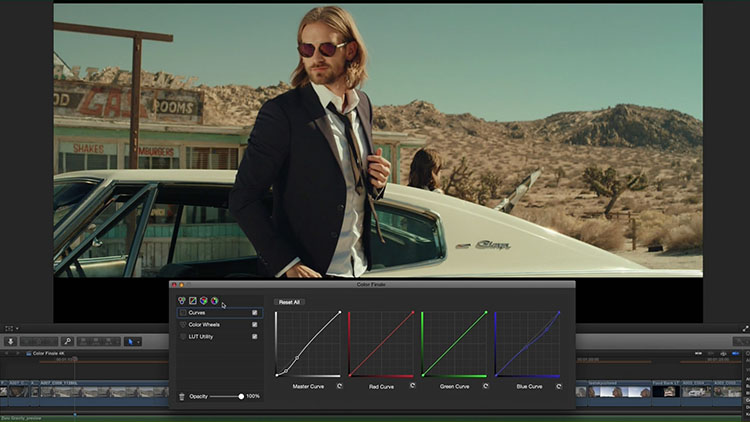This screenshot has height=422, width=750.
Task: Select the blonde woman sky clip thumbnail
Action: pos(619,392)
